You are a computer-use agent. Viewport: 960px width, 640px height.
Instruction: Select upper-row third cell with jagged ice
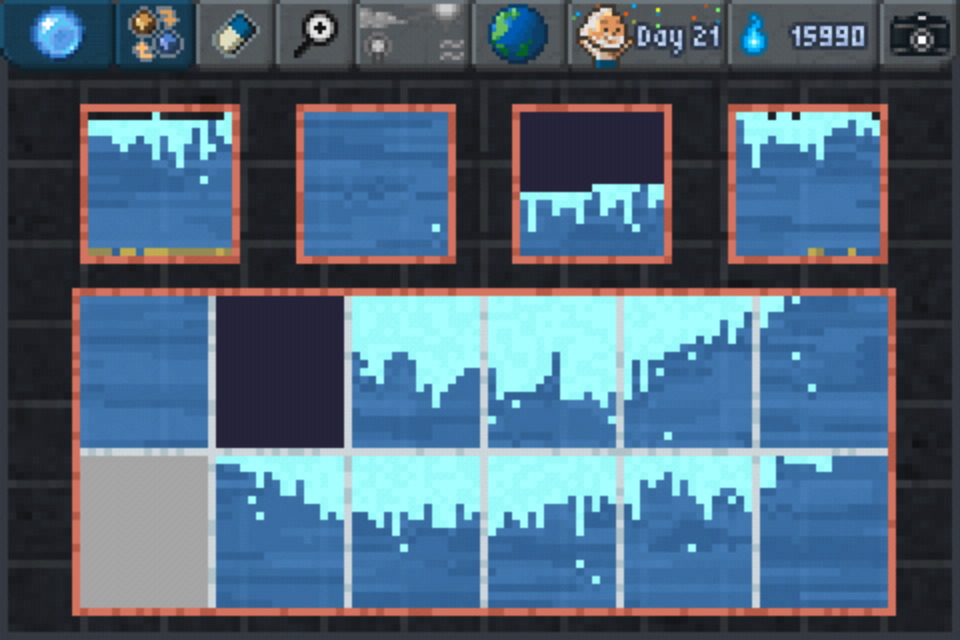[x=416, y=372]
